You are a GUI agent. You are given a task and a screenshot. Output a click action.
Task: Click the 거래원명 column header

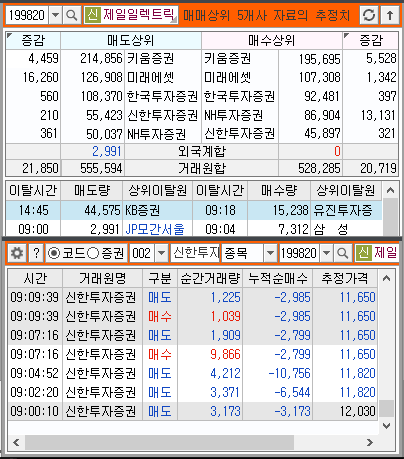(103, 279)
